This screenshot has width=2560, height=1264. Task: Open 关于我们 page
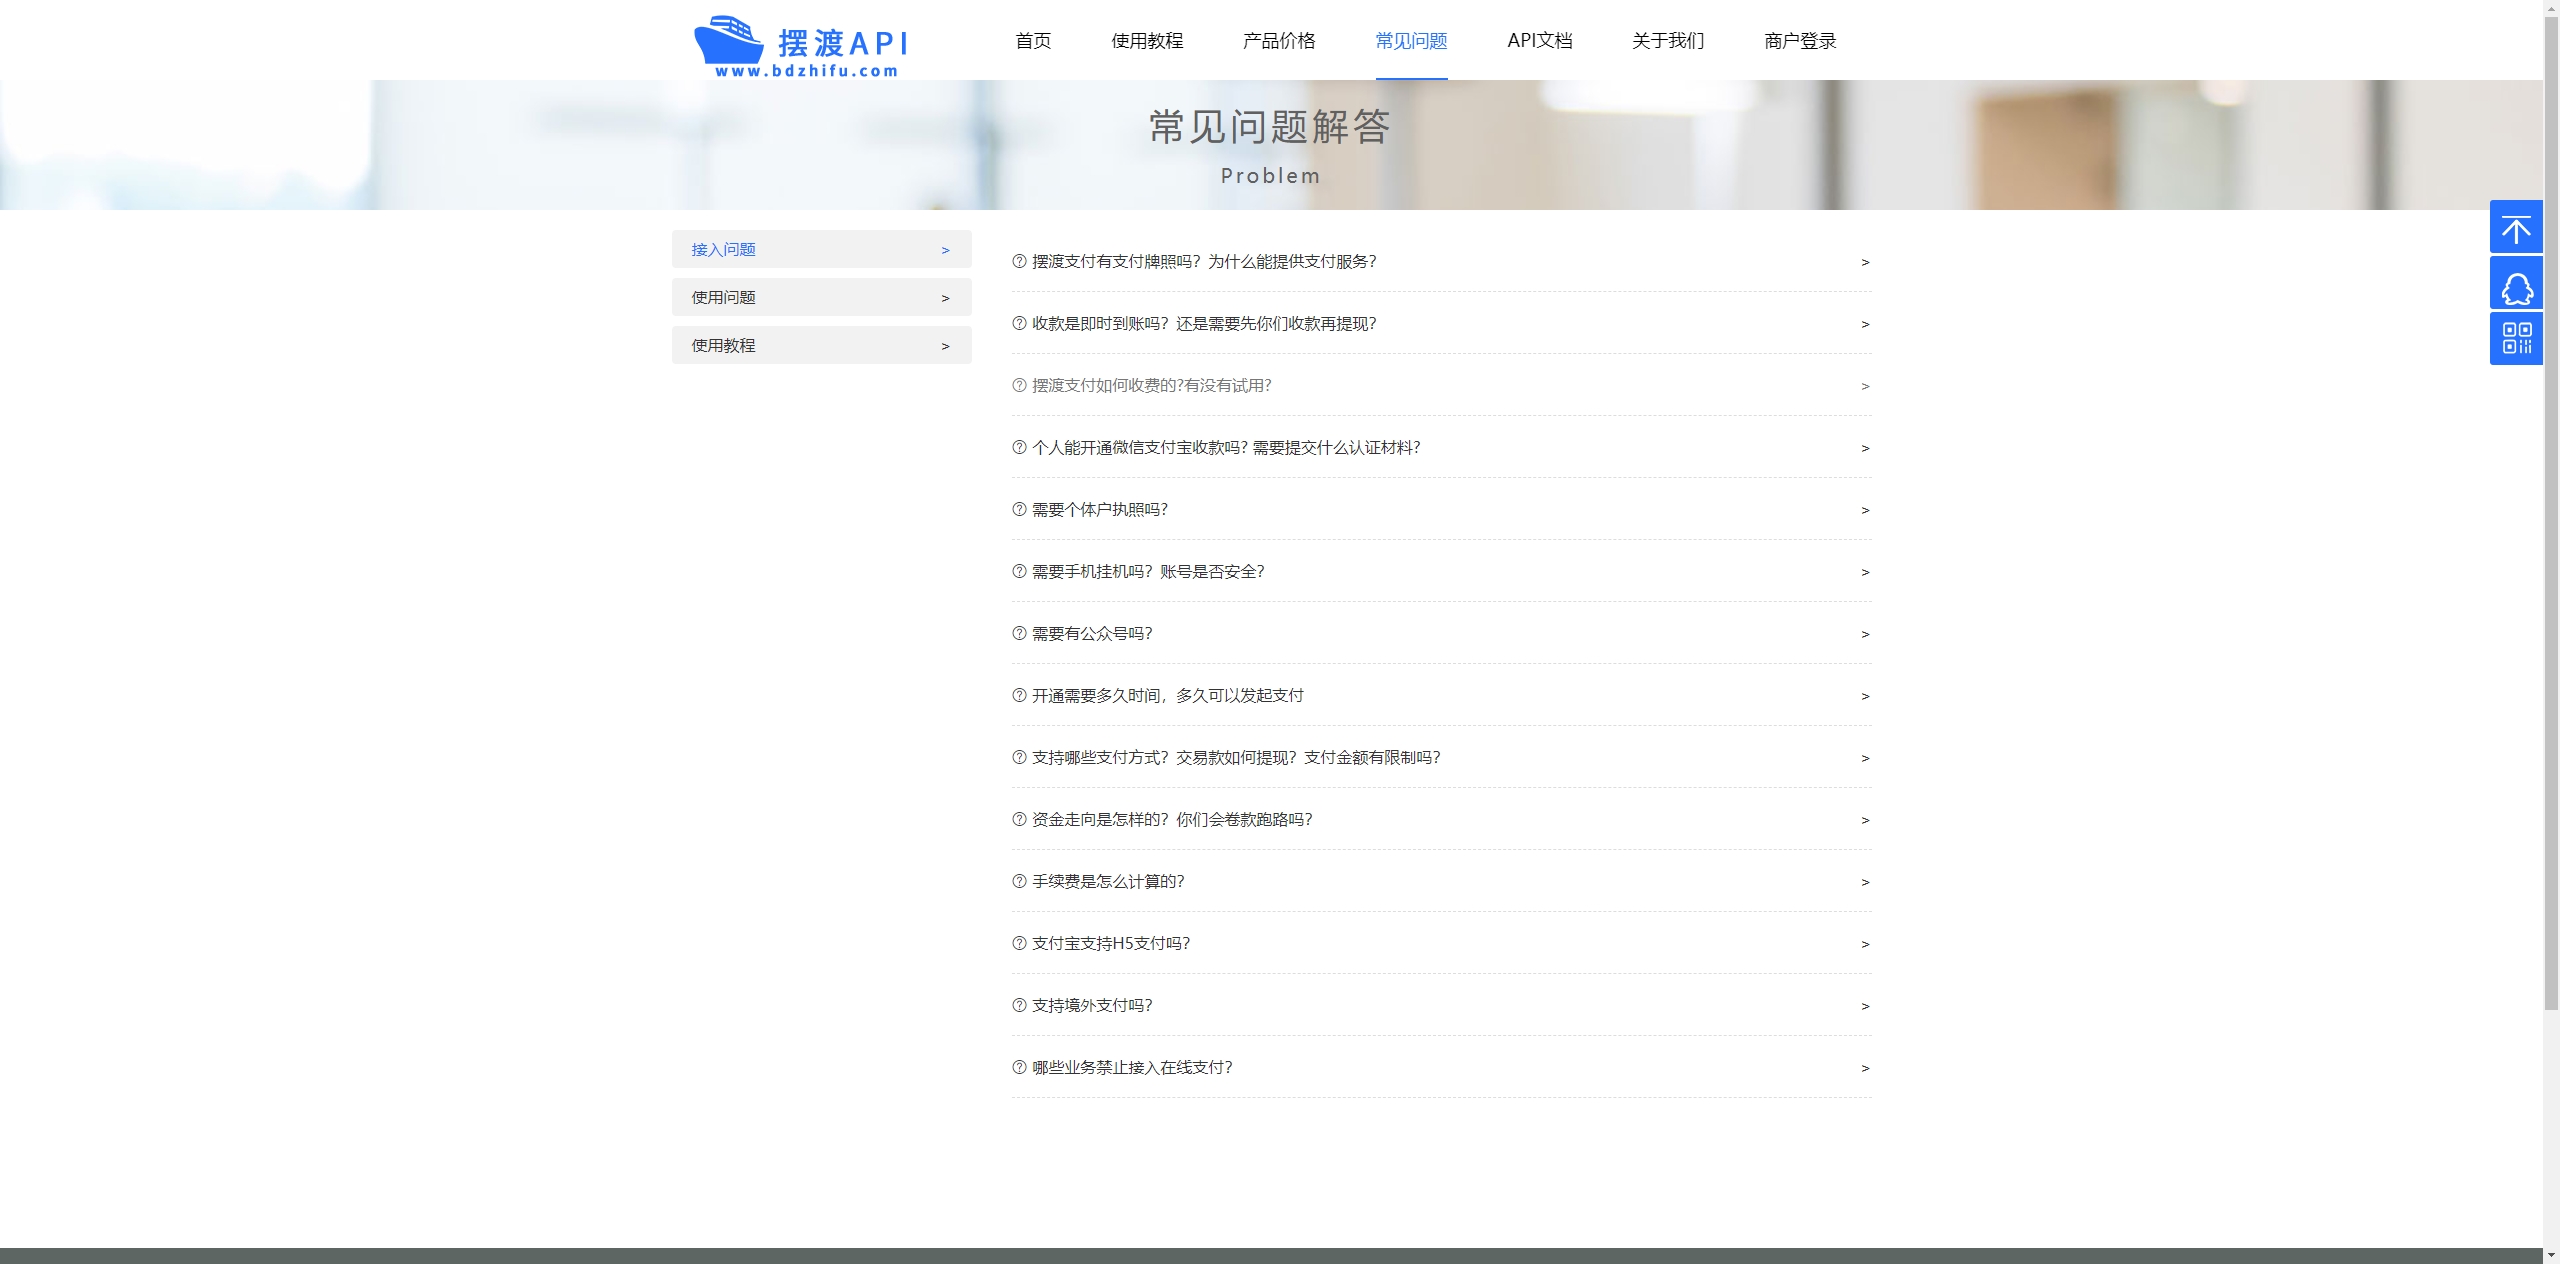(1668, 41)
